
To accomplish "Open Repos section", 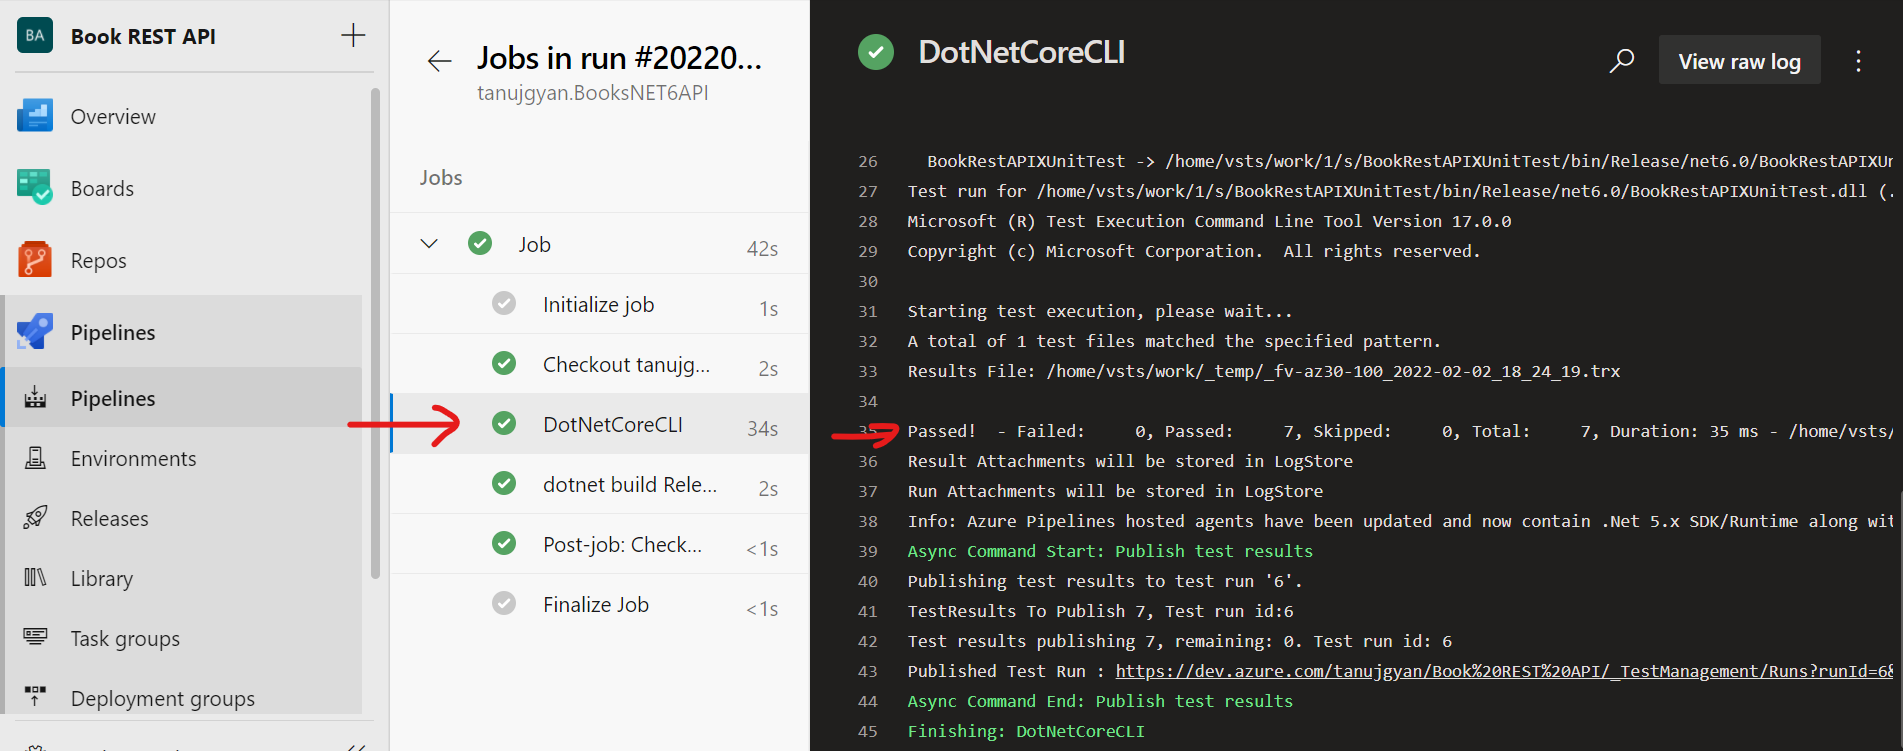I will point(98,261).
